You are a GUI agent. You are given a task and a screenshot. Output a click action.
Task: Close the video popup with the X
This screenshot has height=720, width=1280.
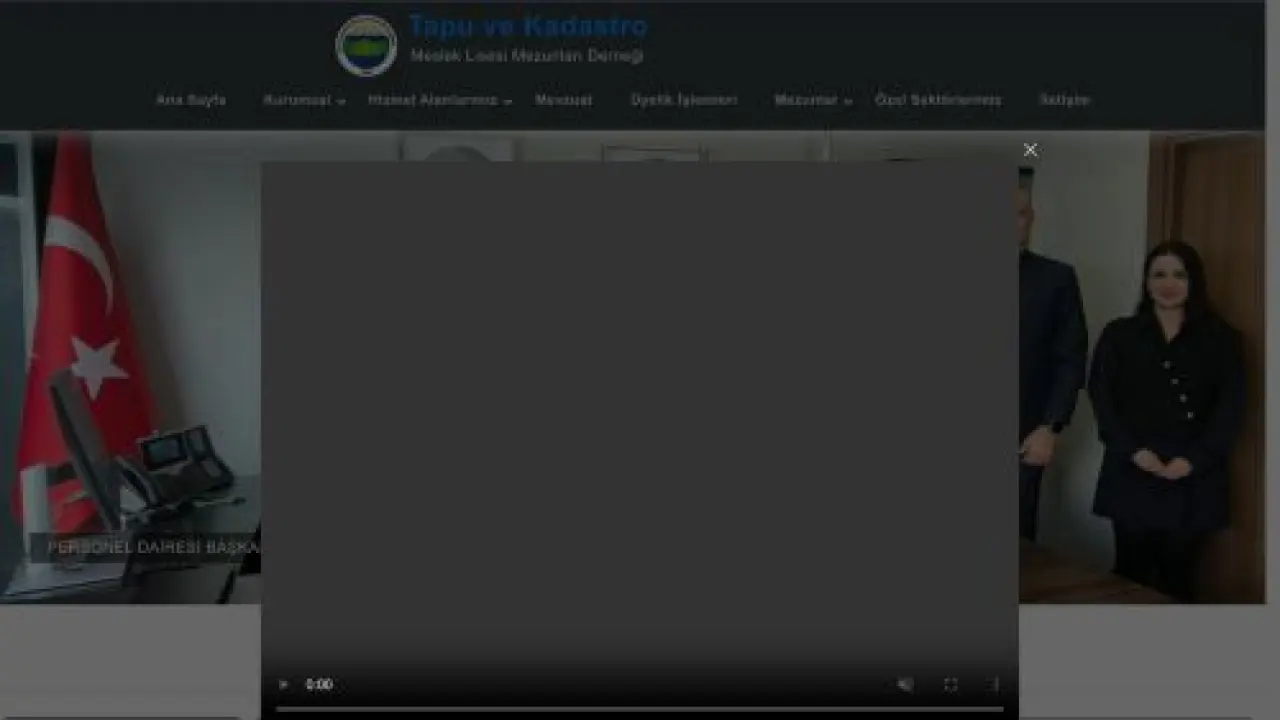click(x=1030, y=150)
